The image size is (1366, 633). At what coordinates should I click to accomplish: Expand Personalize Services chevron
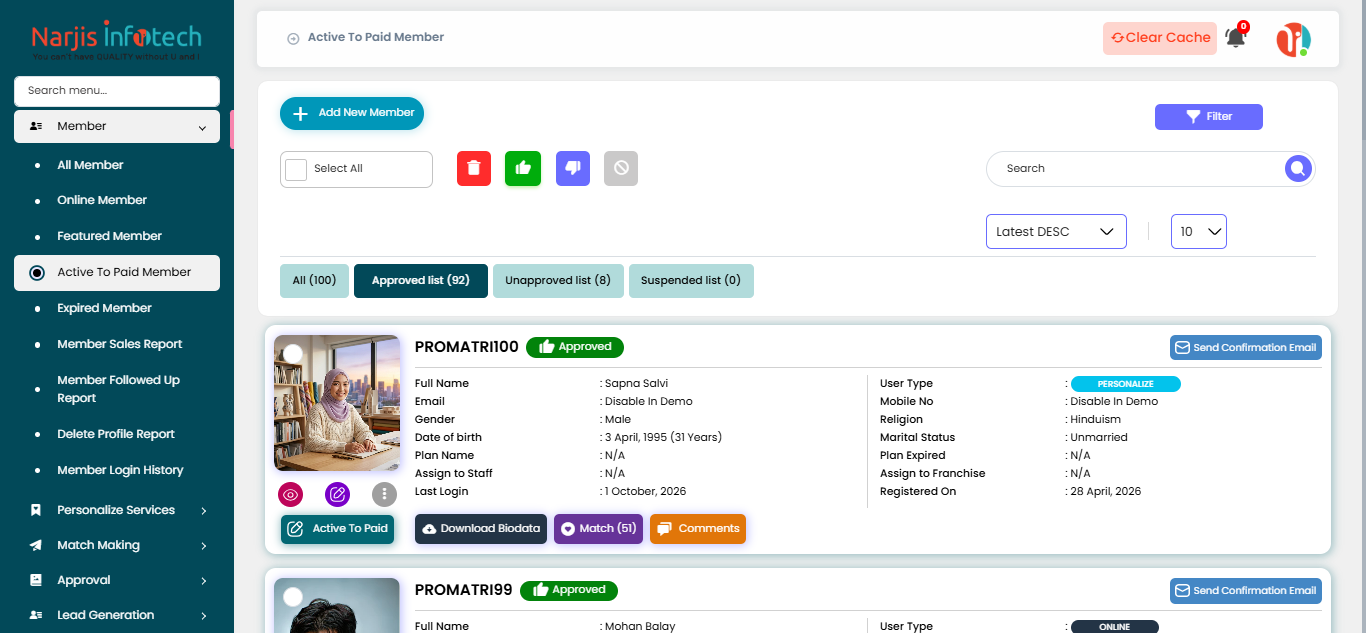click(x=204, y=511)
